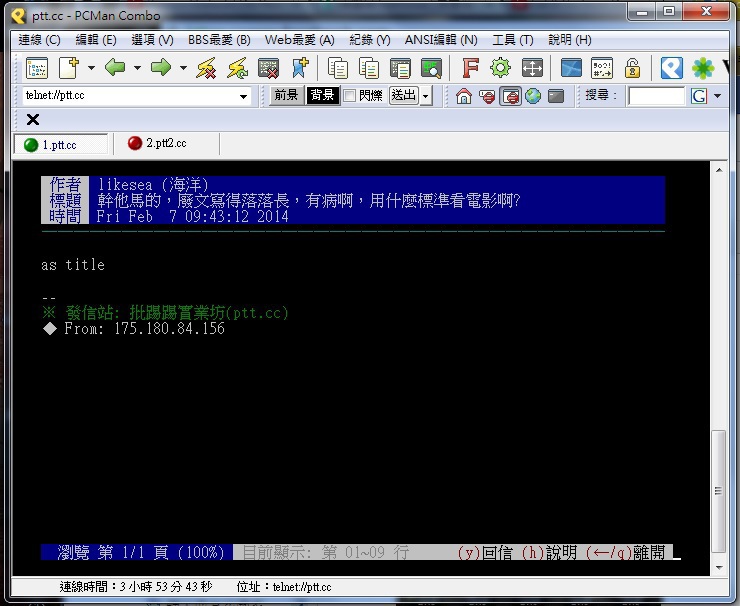Click the green back arrow

pyautogui.click(x=115, y=68)
